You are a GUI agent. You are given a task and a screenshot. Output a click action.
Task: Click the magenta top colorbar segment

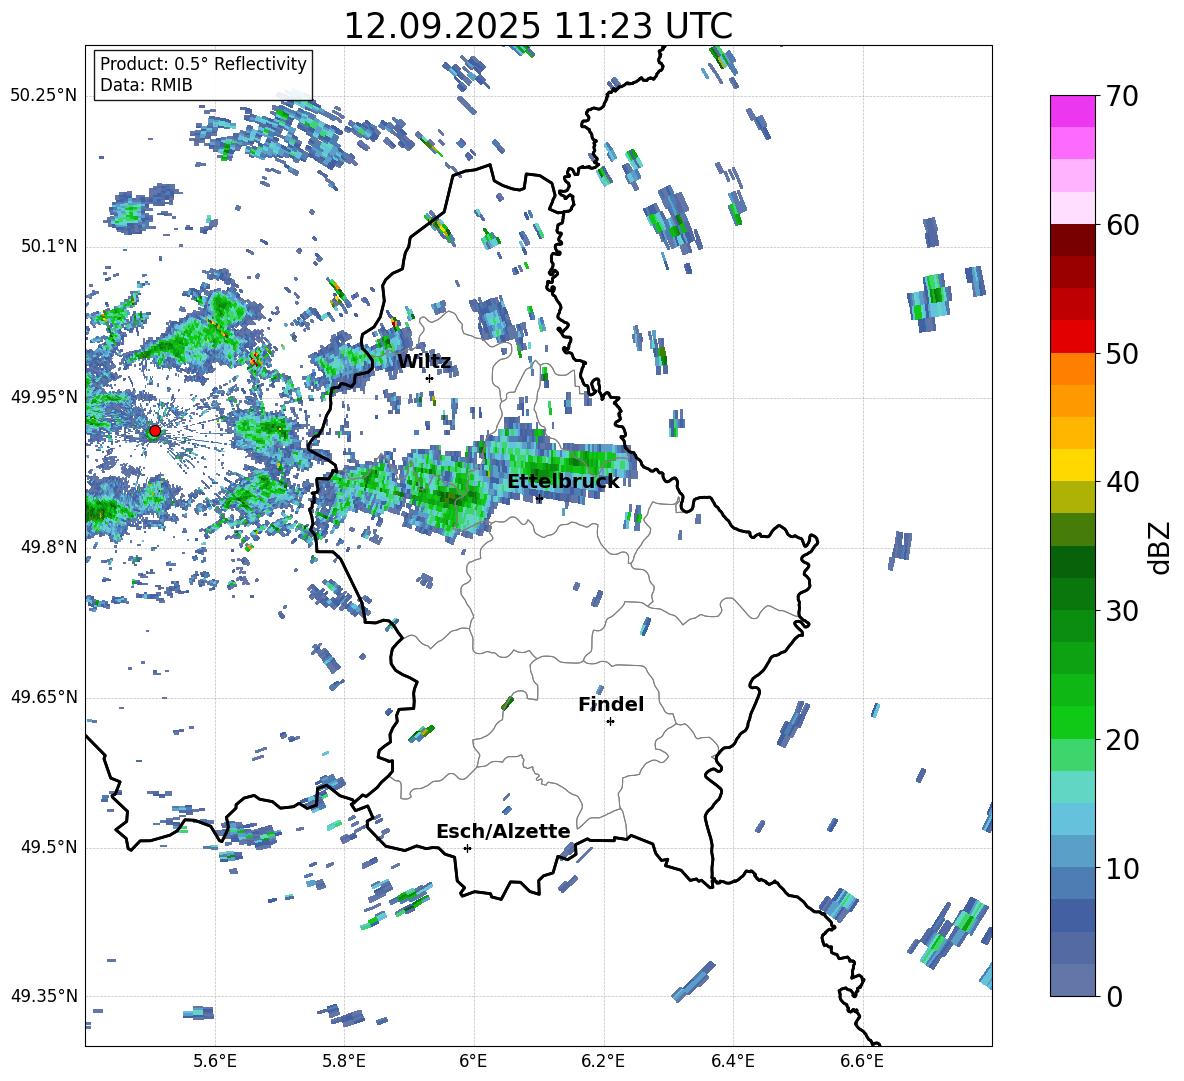pos(1073,111)
